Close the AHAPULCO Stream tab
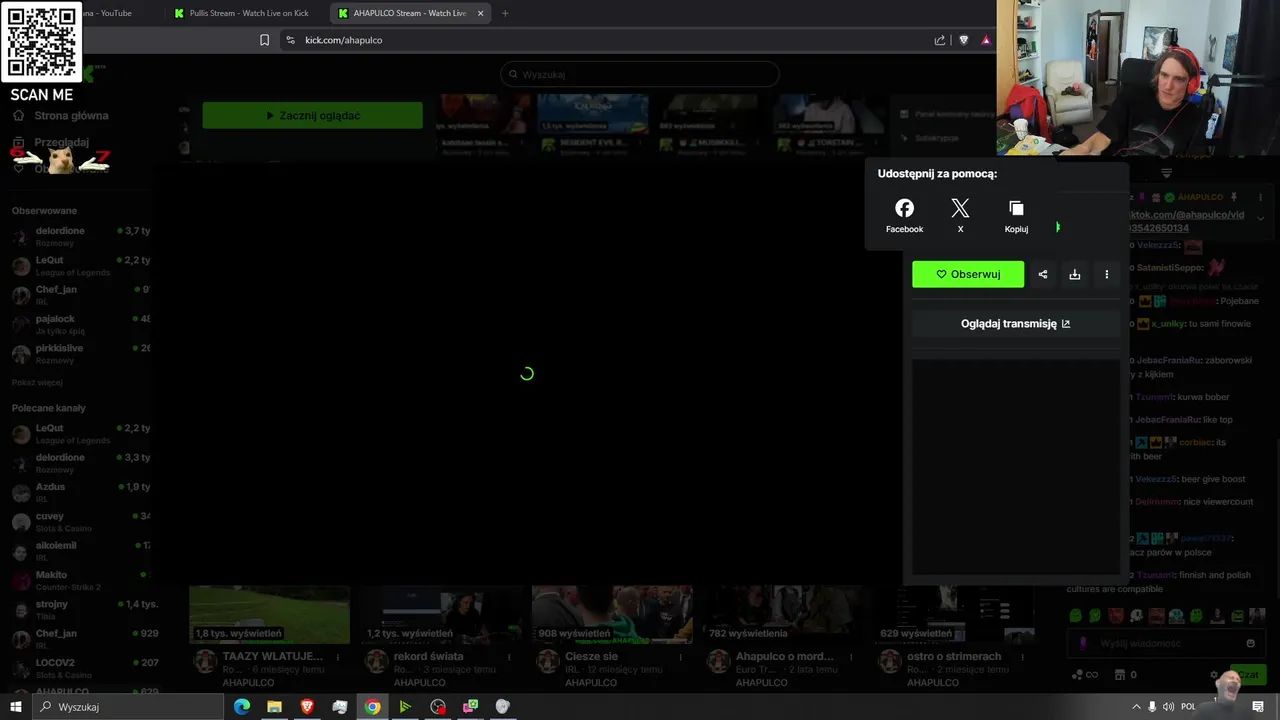The width and height of the screenshot is (1280, 720). [x=481, y=13]
